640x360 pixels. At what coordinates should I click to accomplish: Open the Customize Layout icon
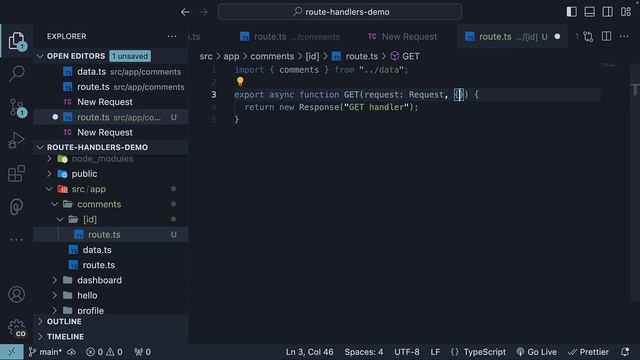click(x=626, y=12)
